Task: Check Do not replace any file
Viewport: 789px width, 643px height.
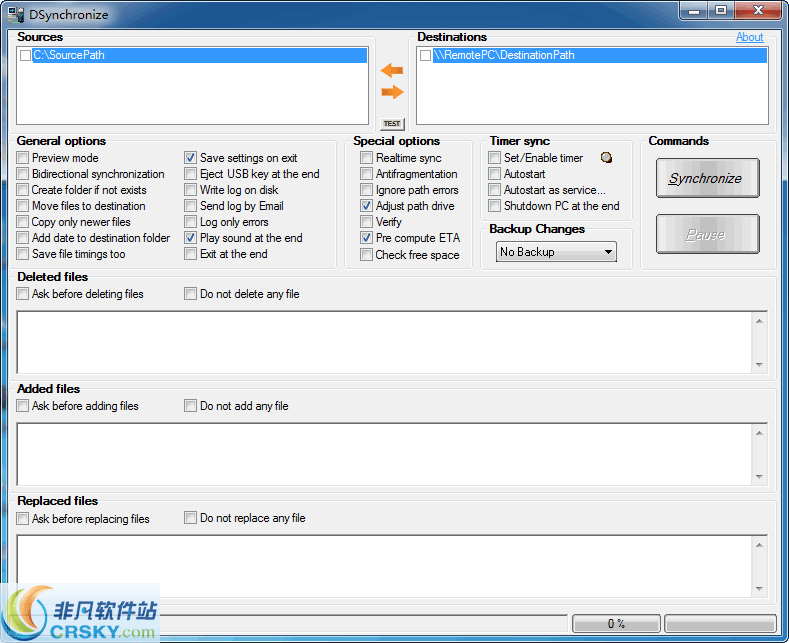Action: click(x=190, y=518)
